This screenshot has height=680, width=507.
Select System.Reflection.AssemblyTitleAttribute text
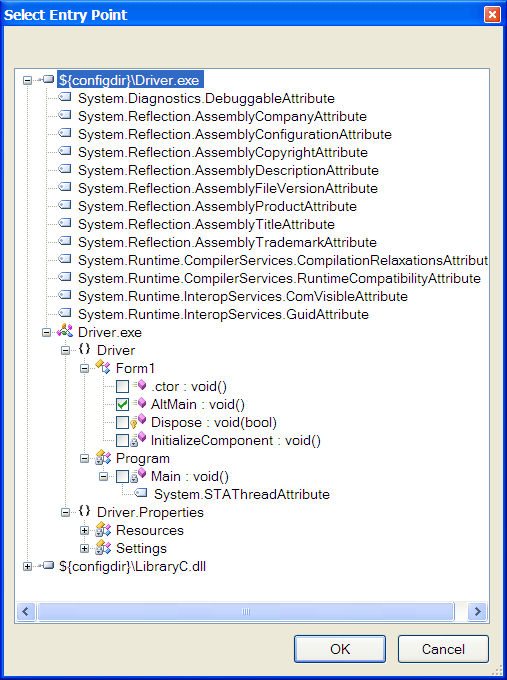tap(206, 225)
